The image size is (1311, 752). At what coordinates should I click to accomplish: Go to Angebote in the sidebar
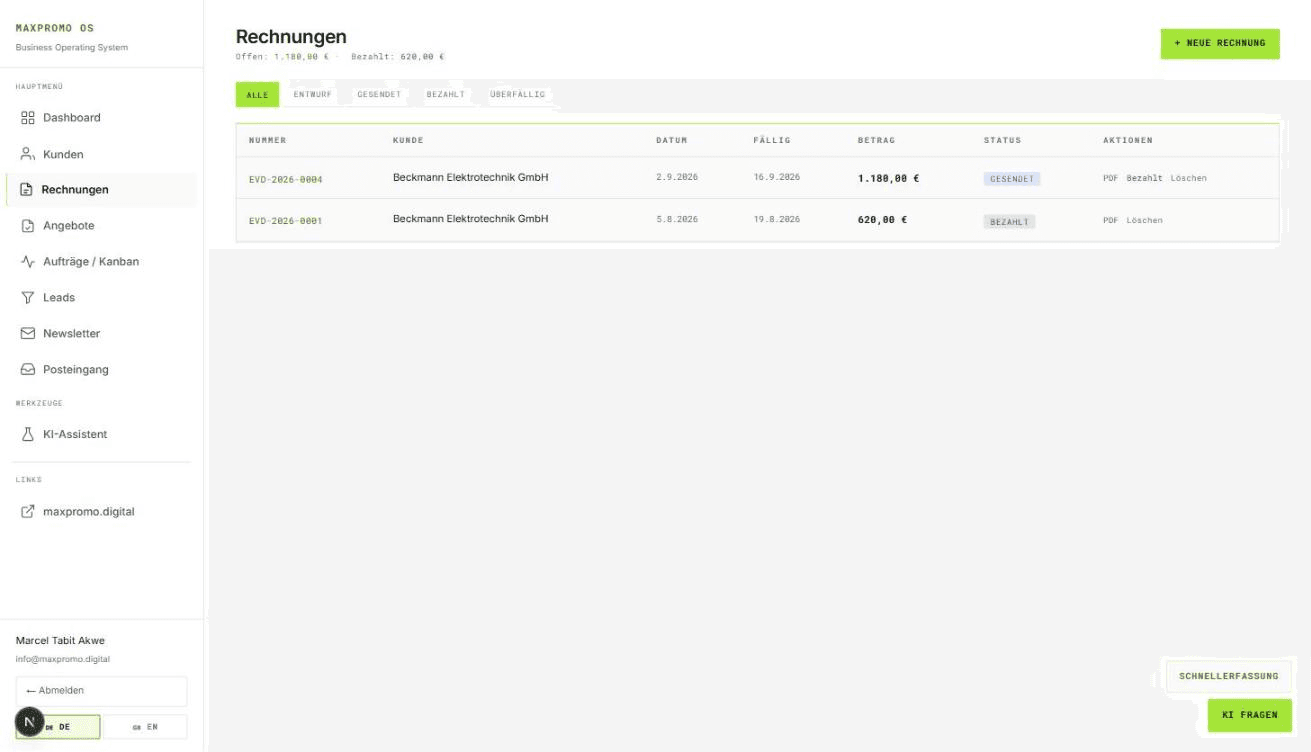[x=101, y=226]
